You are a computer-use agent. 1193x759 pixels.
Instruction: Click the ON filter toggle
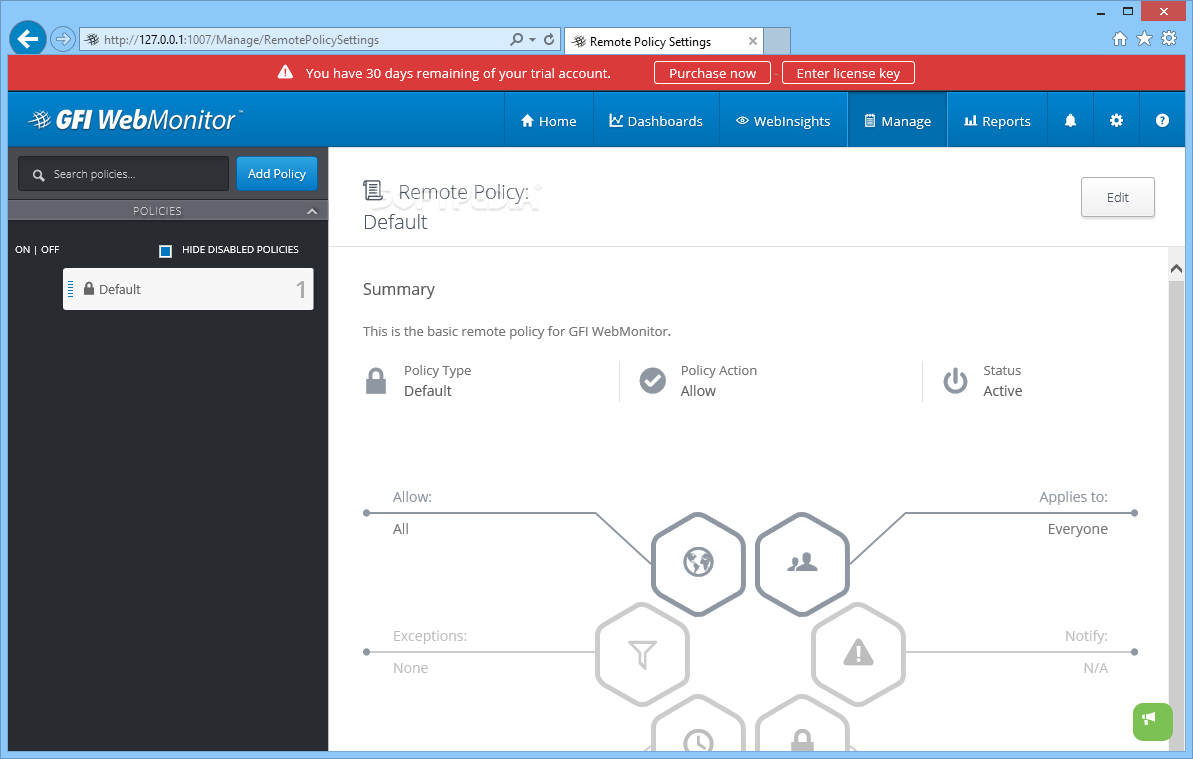coord(23,249)
